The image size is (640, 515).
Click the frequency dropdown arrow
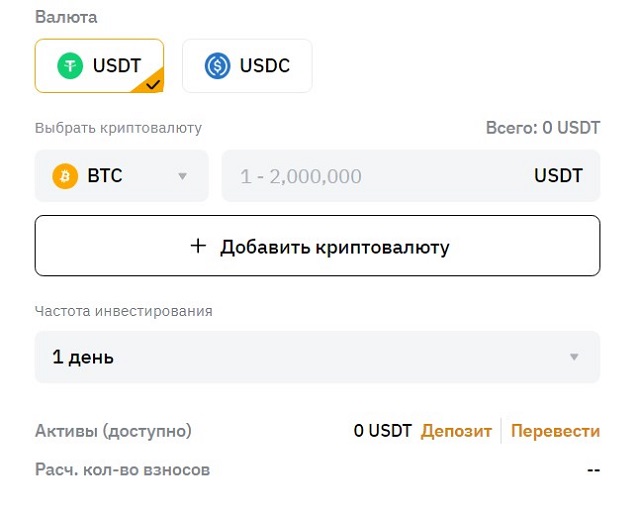click(x=574, y=357)
